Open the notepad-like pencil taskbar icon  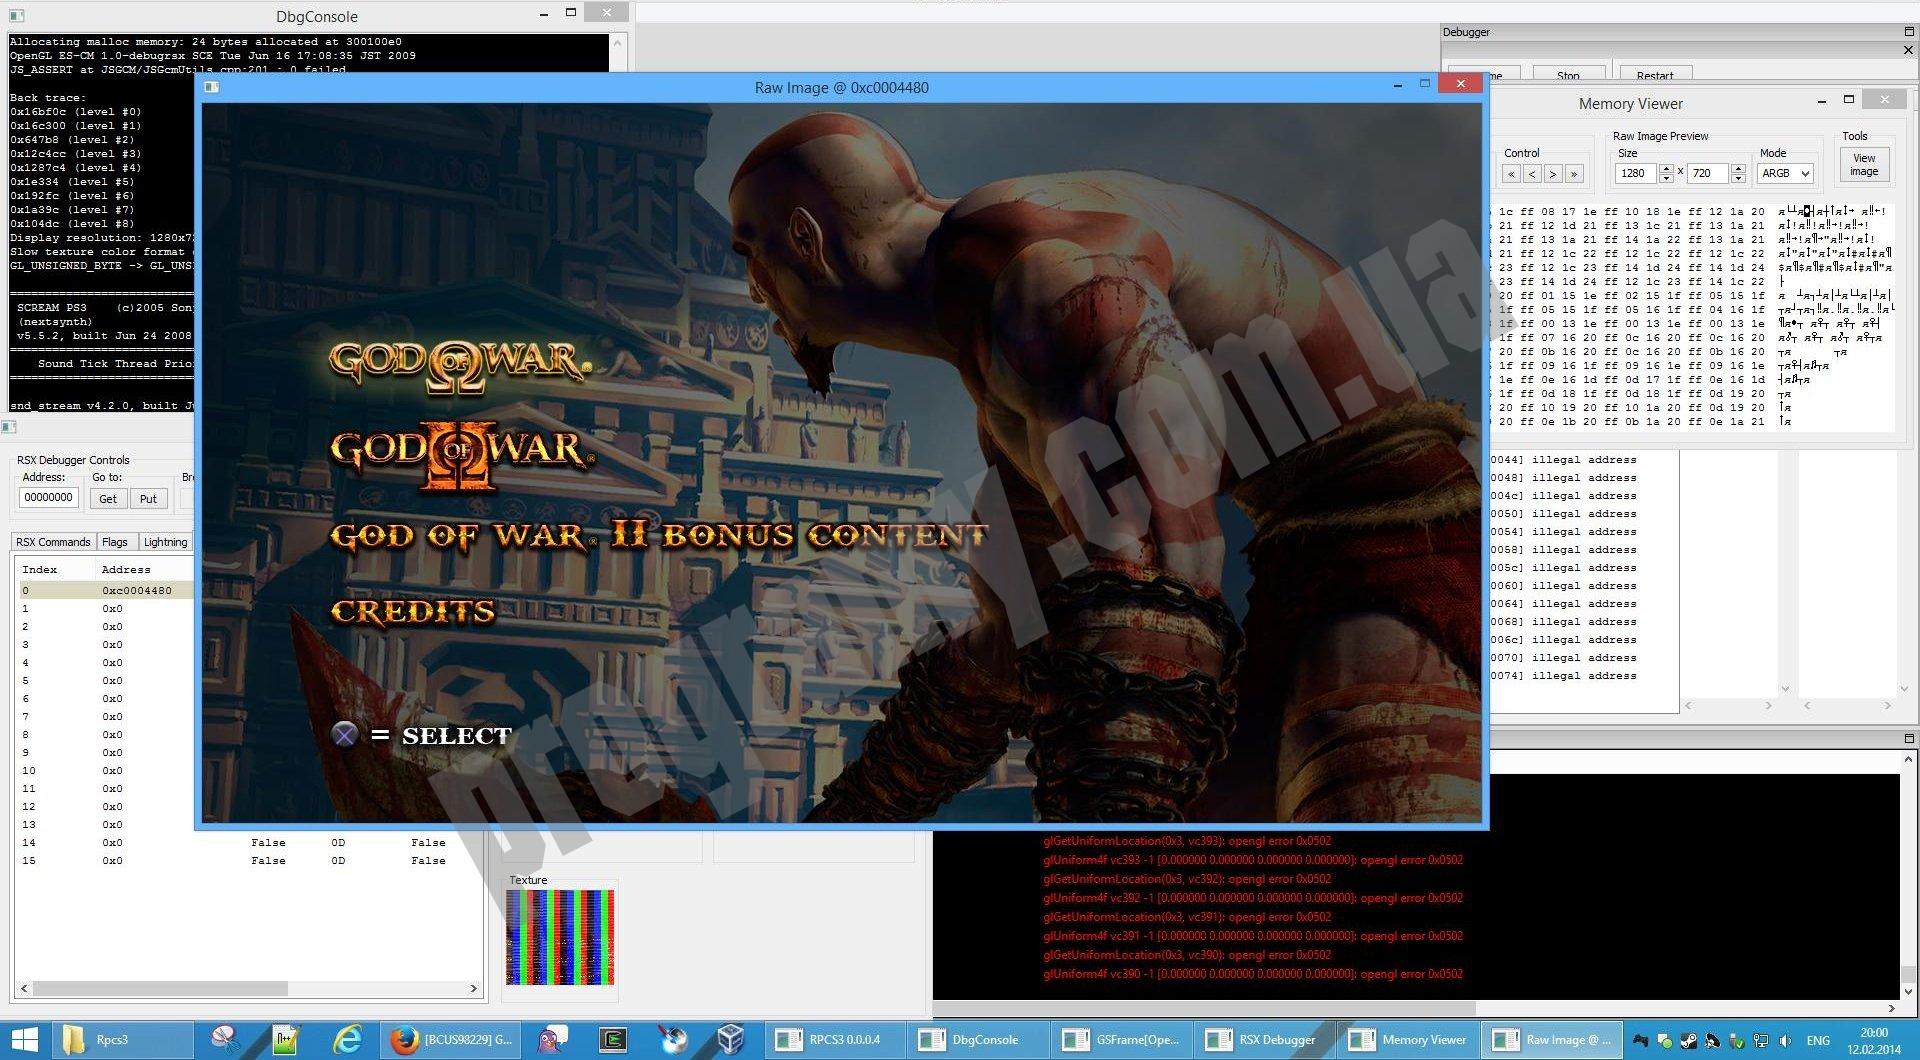(x=287, y=1040)
